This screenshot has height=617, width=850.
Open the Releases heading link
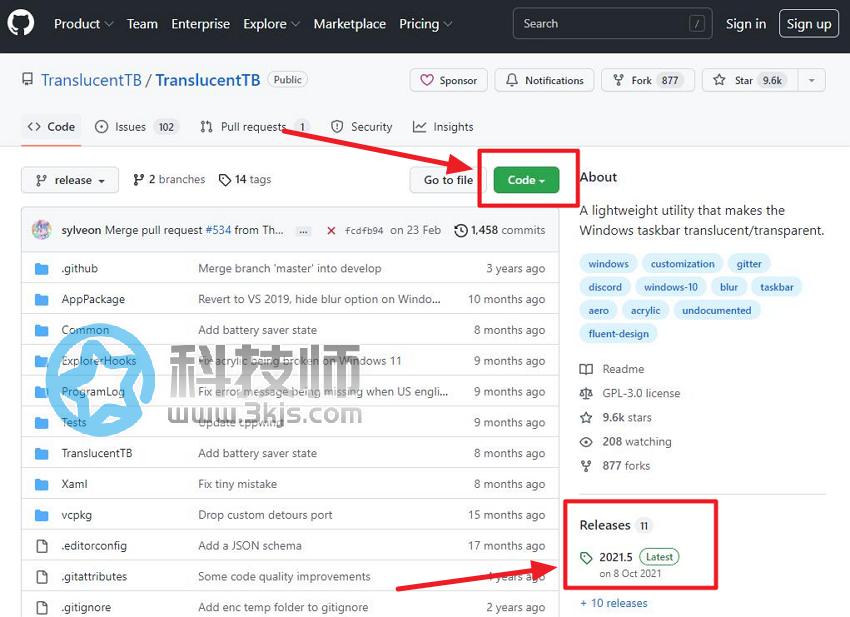click(x=605, y=525)
